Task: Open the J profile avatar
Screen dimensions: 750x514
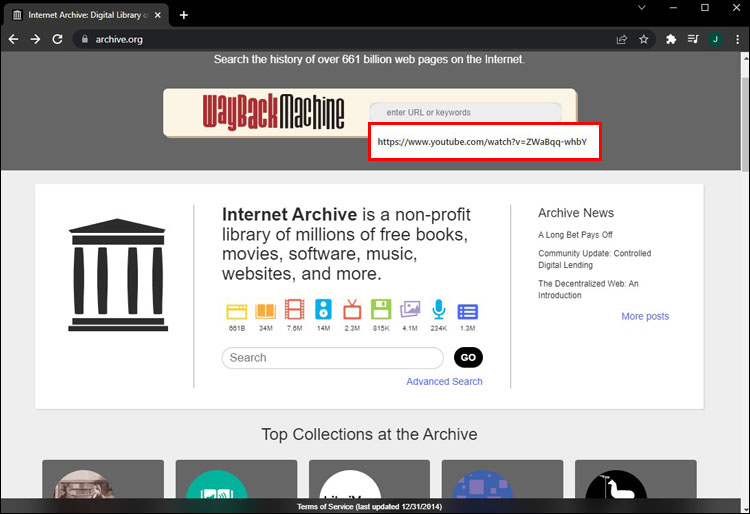Action: [x=716, y=39]
